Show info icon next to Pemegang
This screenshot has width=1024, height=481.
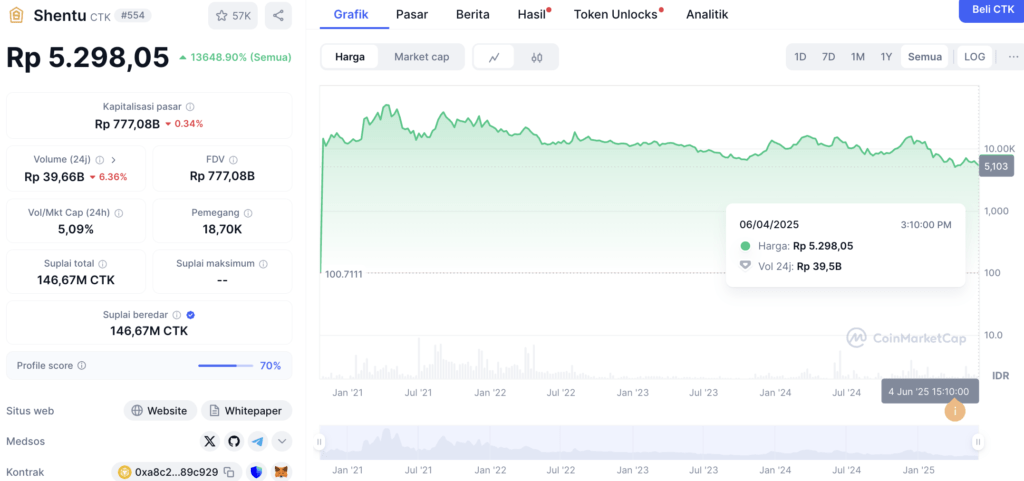coord(249,213)
